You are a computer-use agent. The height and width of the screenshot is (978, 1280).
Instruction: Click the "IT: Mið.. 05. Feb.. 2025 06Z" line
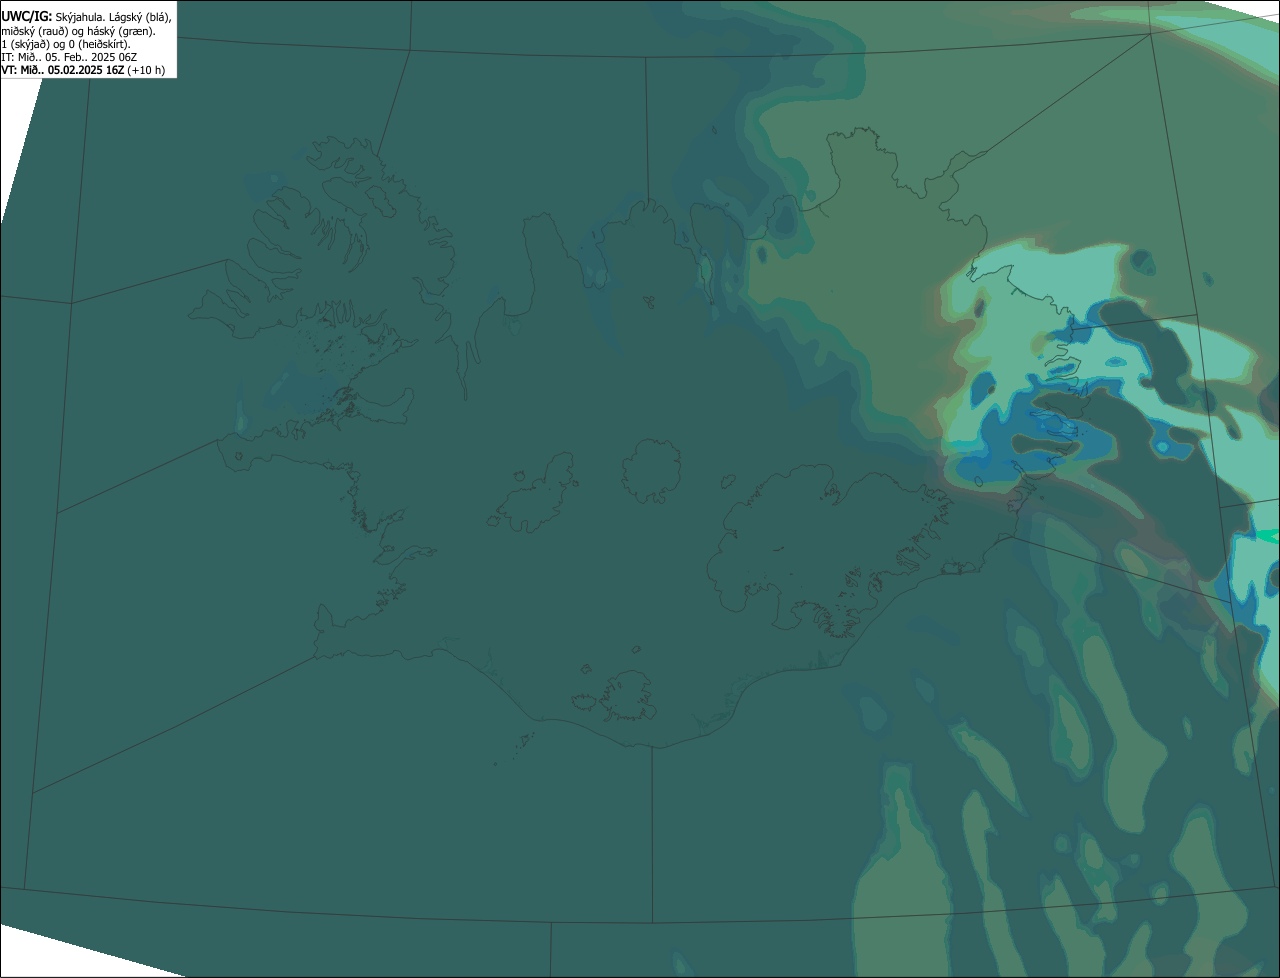click(x=69, y=57)
